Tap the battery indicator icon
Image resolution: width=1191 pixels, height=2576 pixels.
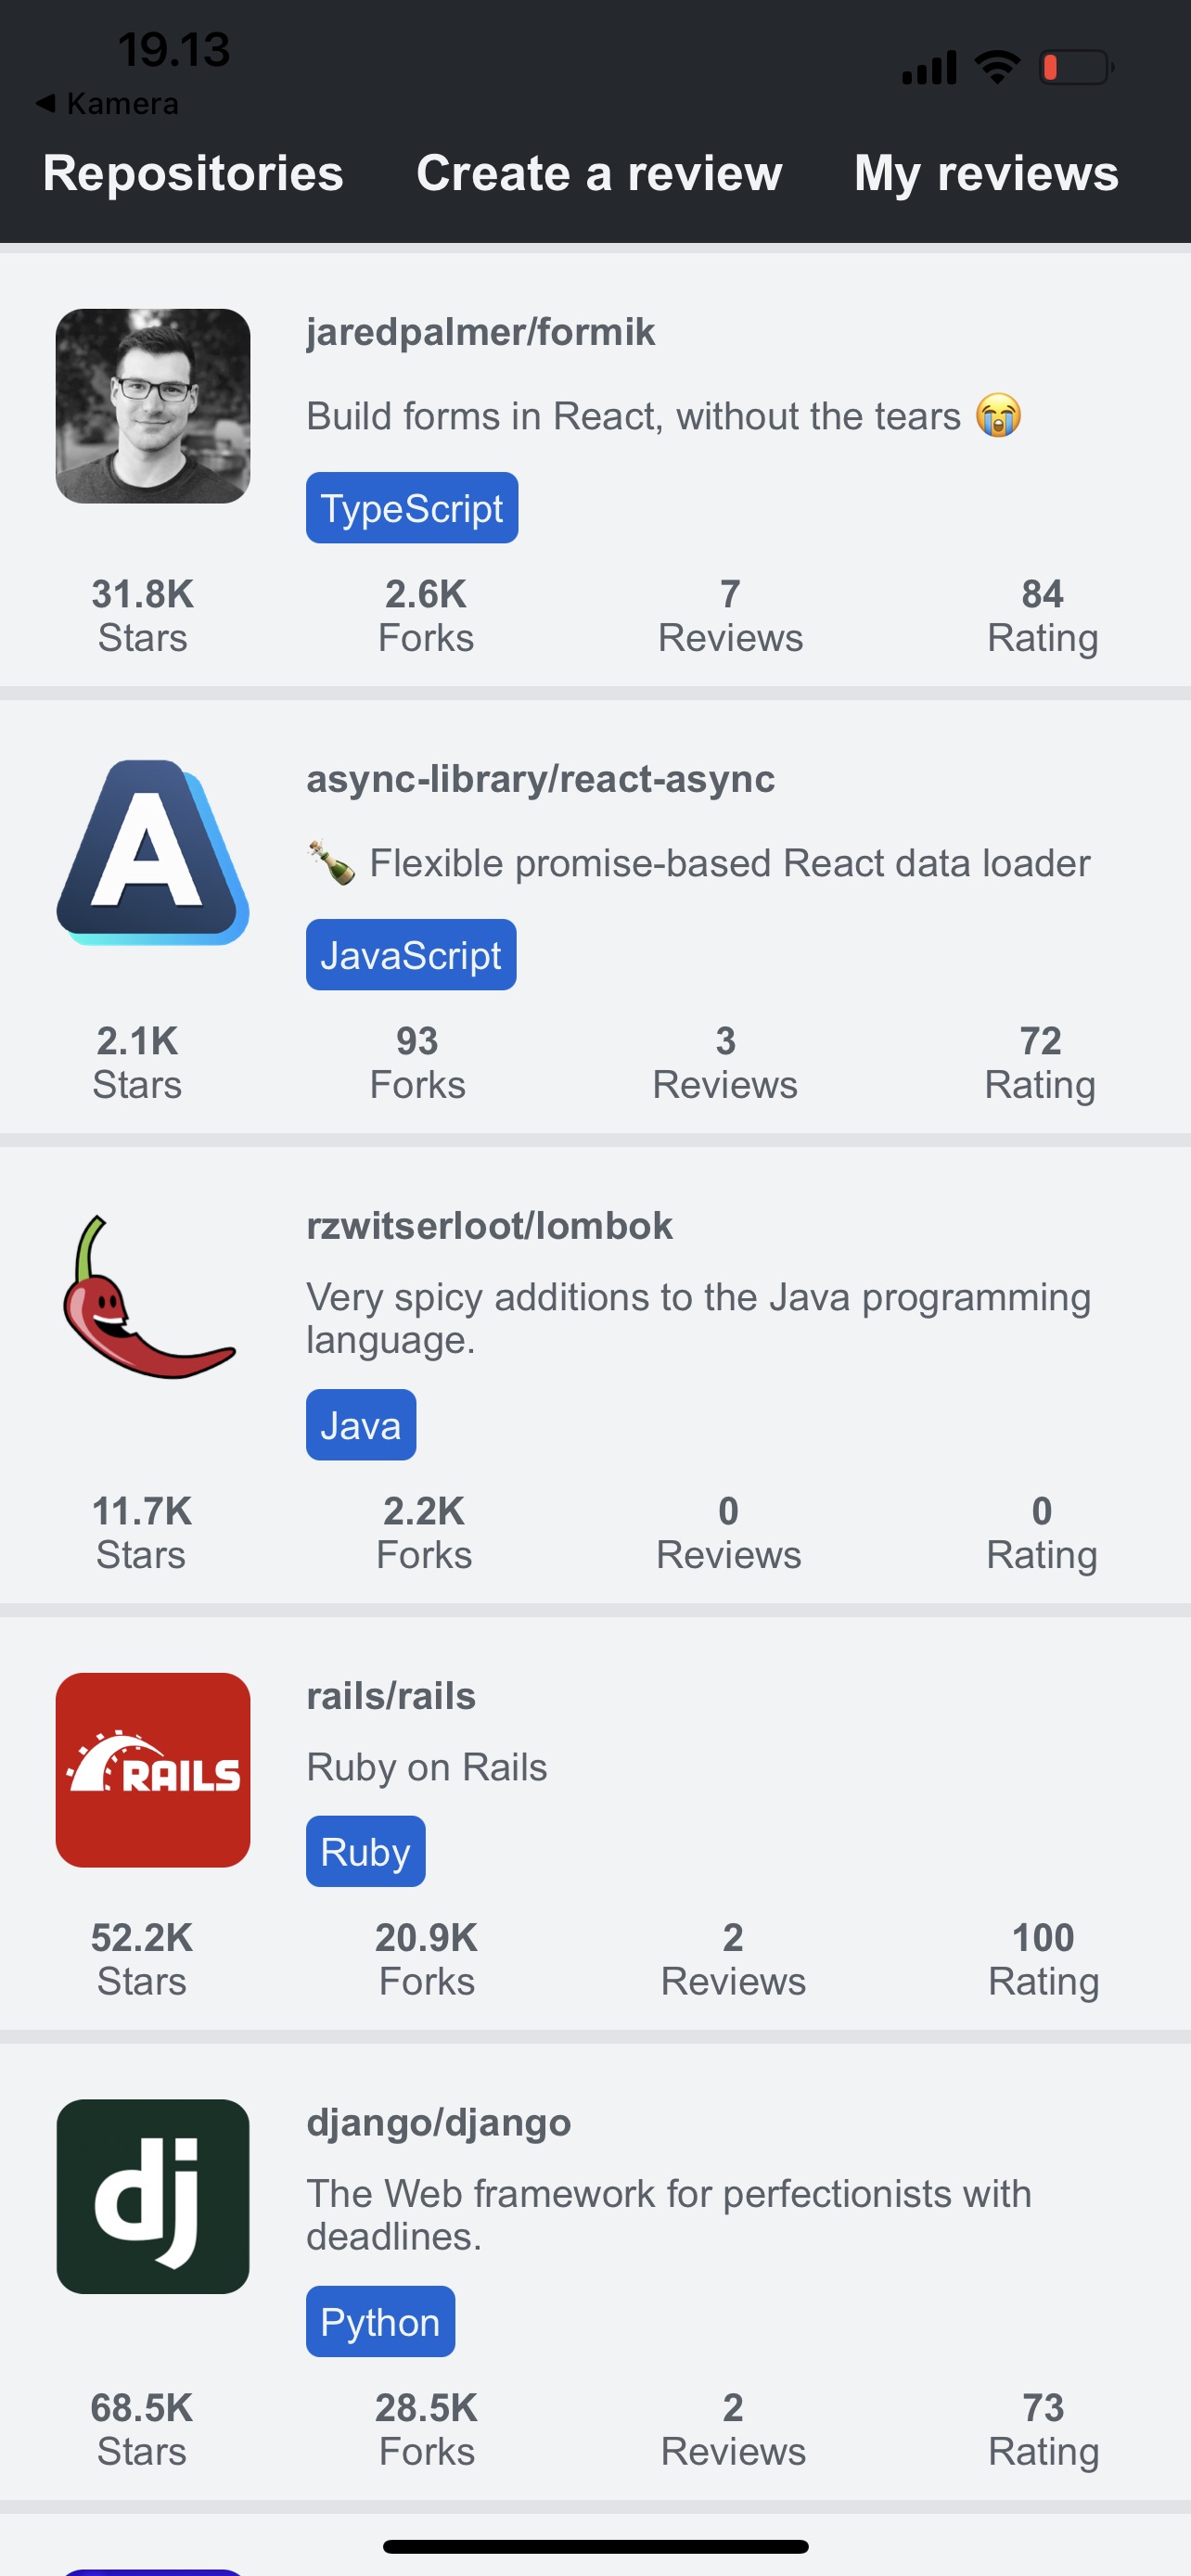tap(1077, 66)
